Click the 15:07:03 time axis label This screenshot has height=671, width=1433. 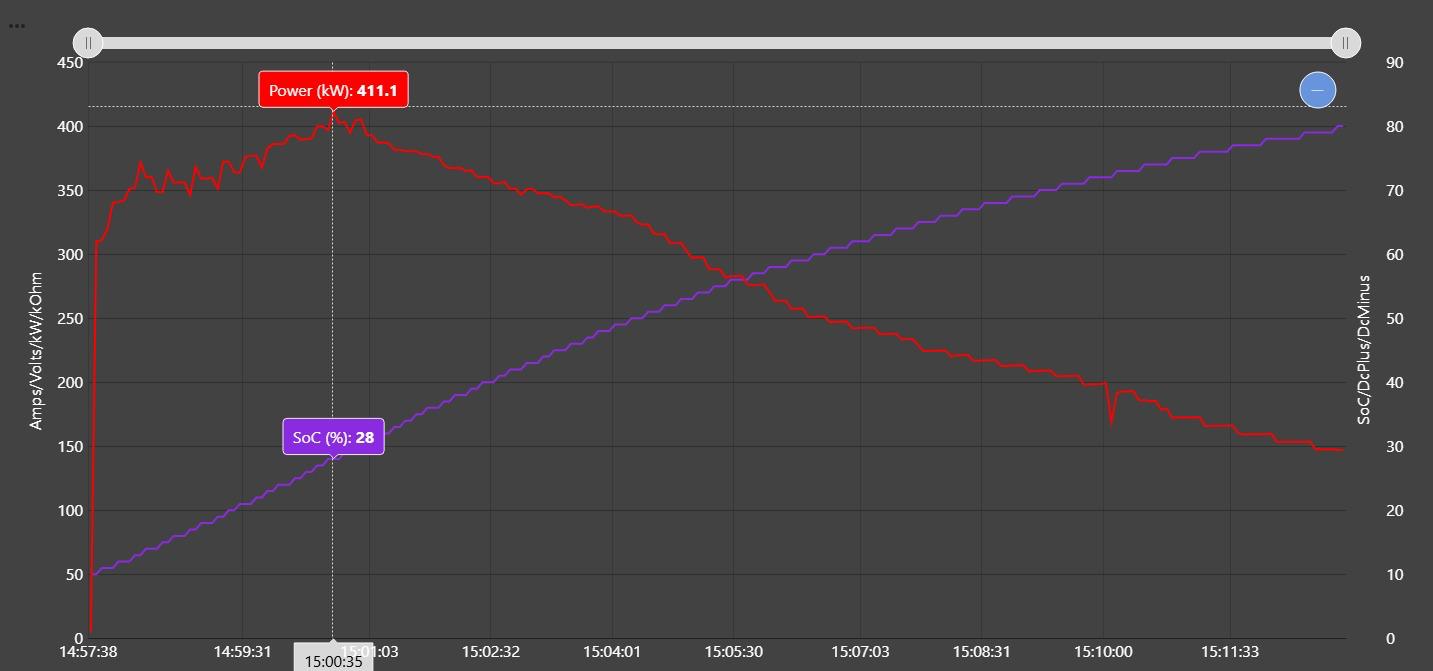tap(860, 652)
